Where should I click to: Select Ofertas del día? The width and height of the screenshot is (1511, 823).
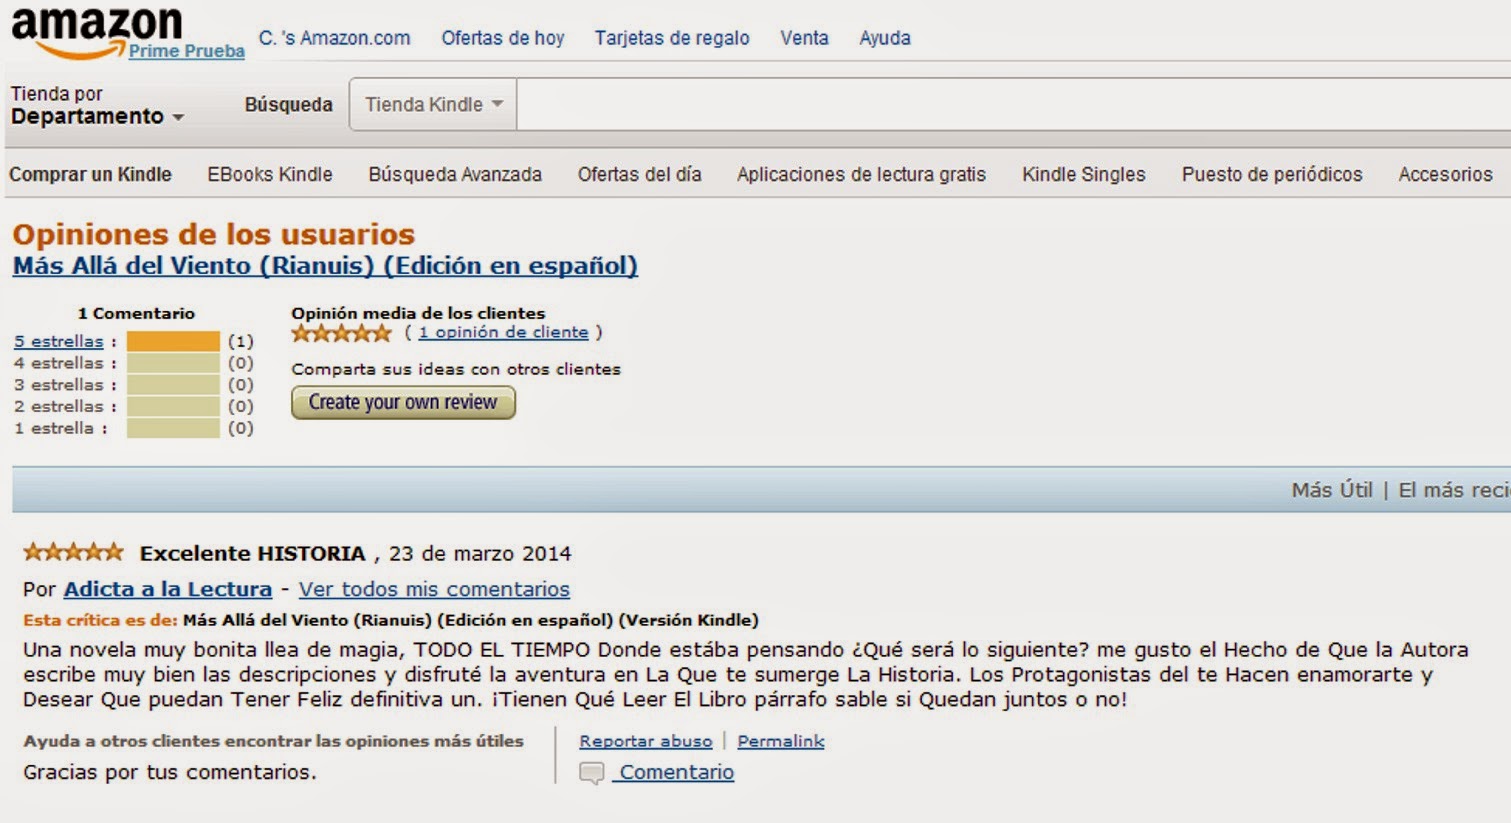click(x=639, y=174)
